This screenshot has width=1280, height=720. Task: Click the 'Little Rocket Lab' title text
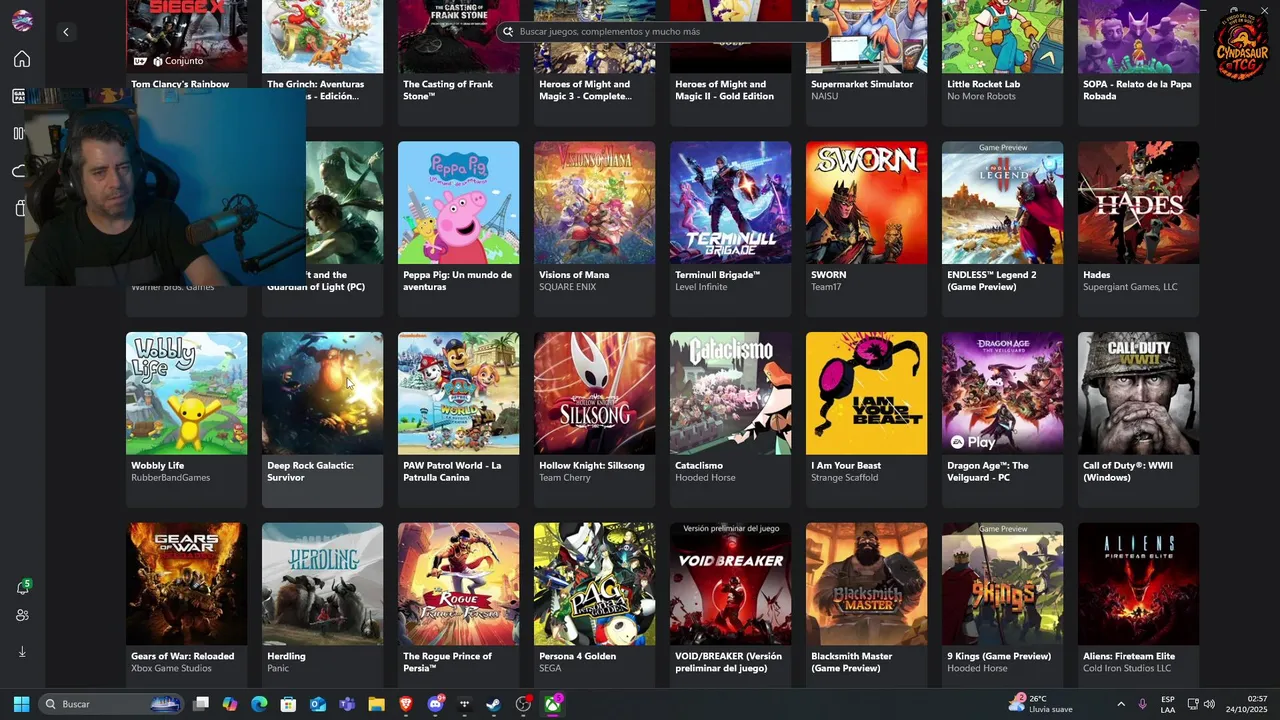click(x=983, y=84)
